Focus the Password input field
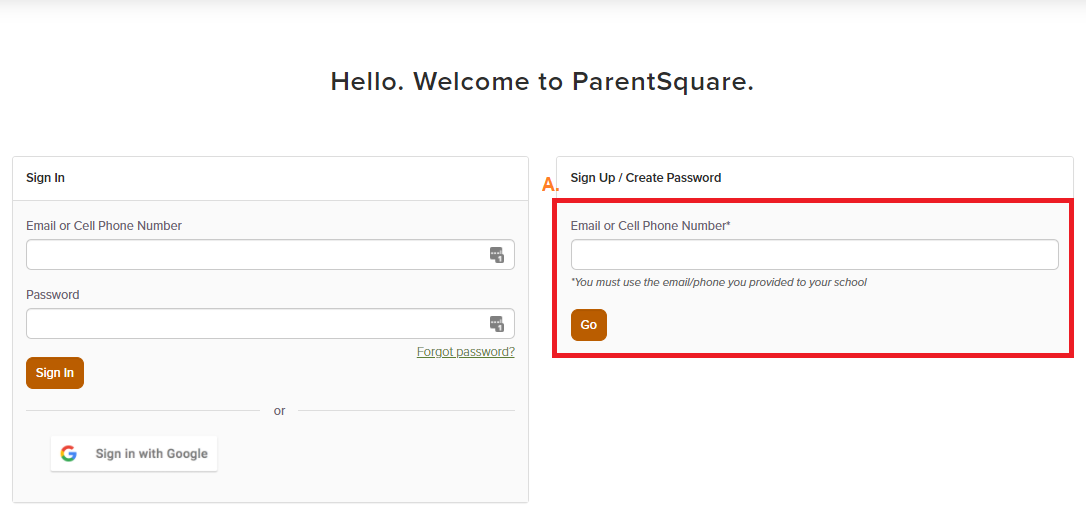Image resolution: width=1086 pixels, height=513 pixels. pos(270,323)
